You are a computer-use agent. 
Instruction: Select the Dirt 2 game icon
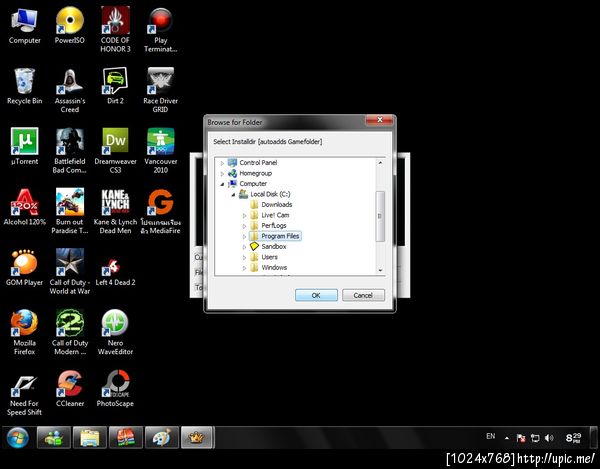[115, 86]
